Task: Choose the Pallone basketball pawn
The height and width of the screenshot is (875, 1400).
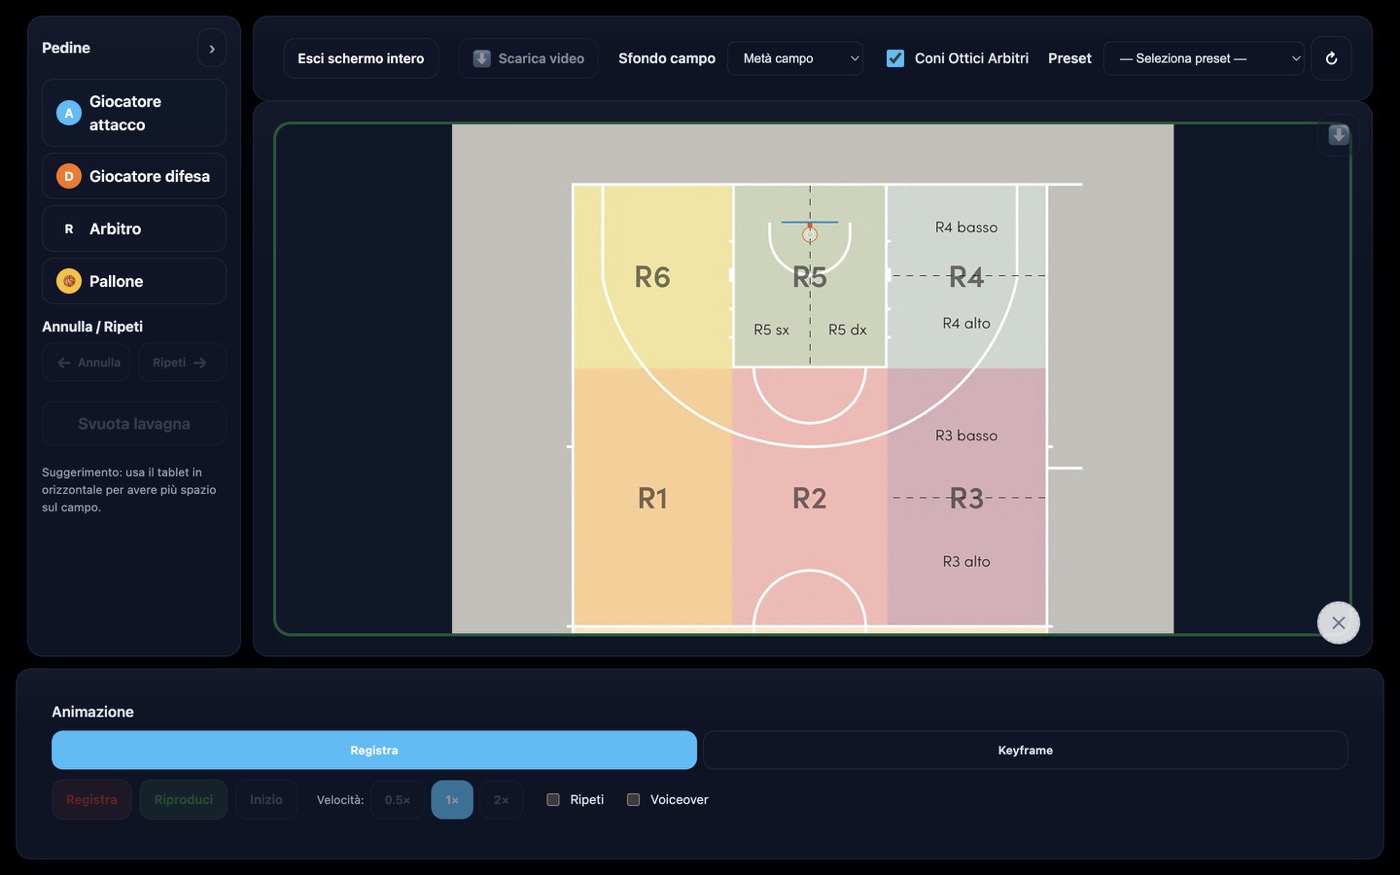Action: pyautogui.click(x=134, y=281)
